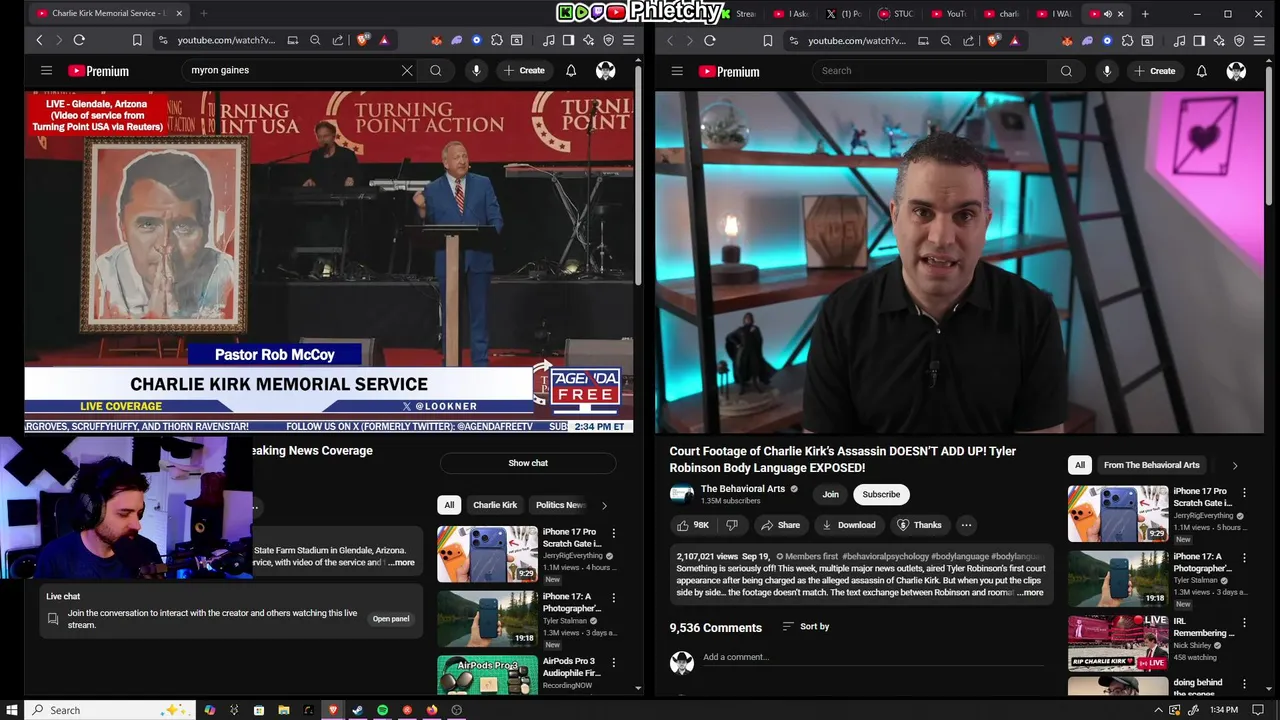Open Brave Shields in right browser address bar
The height and width of the screenshot is (720, 1280).
[993, 40]
